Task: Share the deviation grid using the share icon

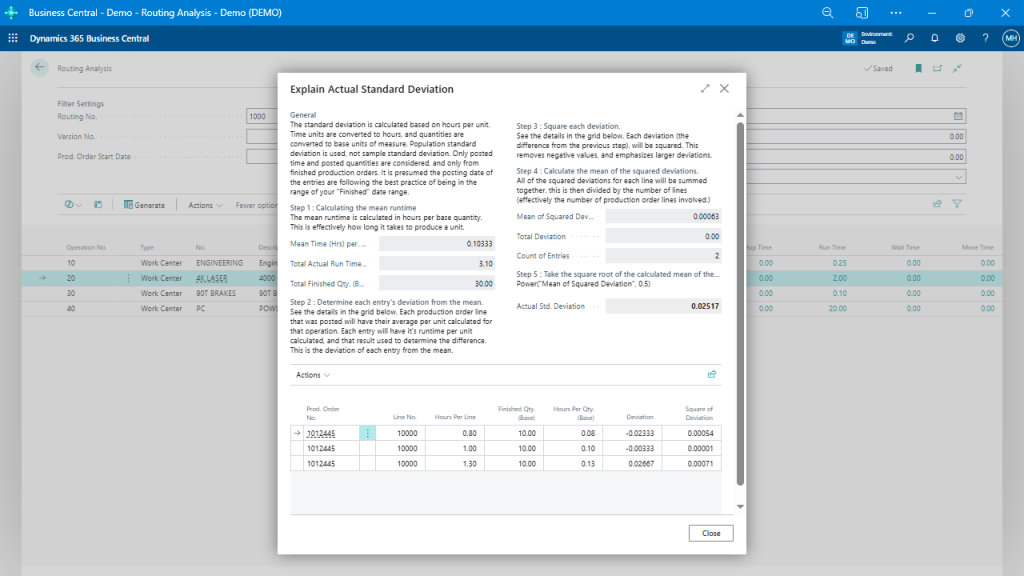Action: 711,374
